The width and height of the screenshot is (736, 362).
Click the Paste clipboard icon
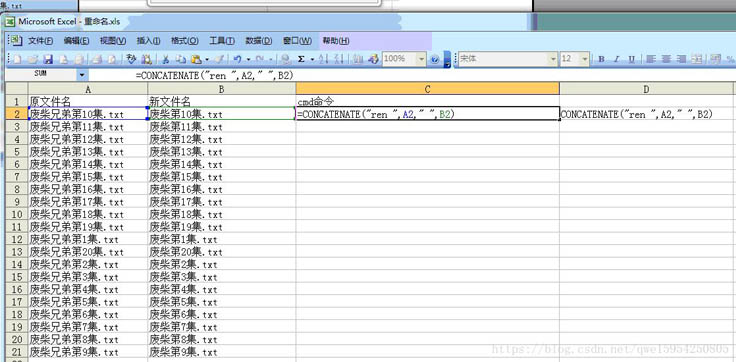[196, 59]
